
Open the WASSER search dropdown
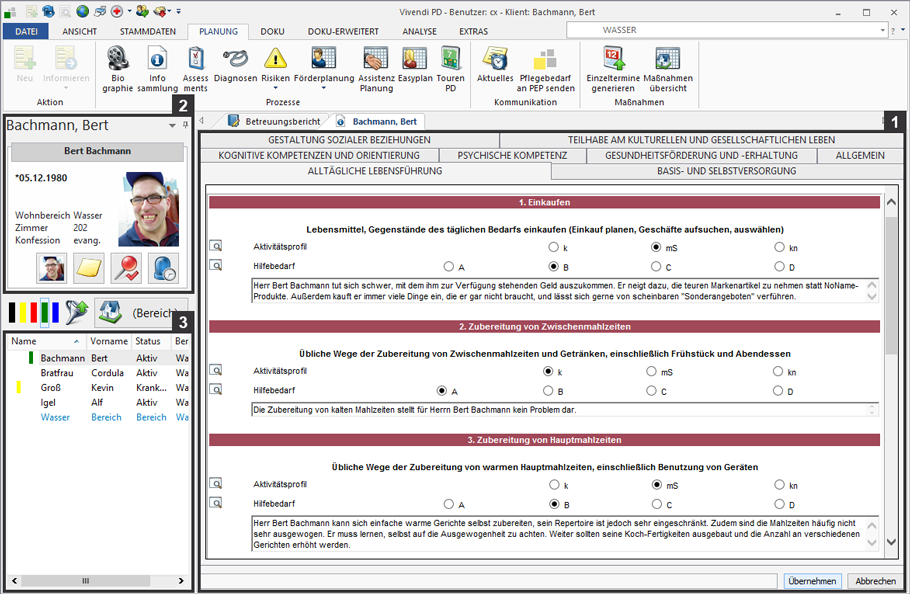[x=884, y=31]
